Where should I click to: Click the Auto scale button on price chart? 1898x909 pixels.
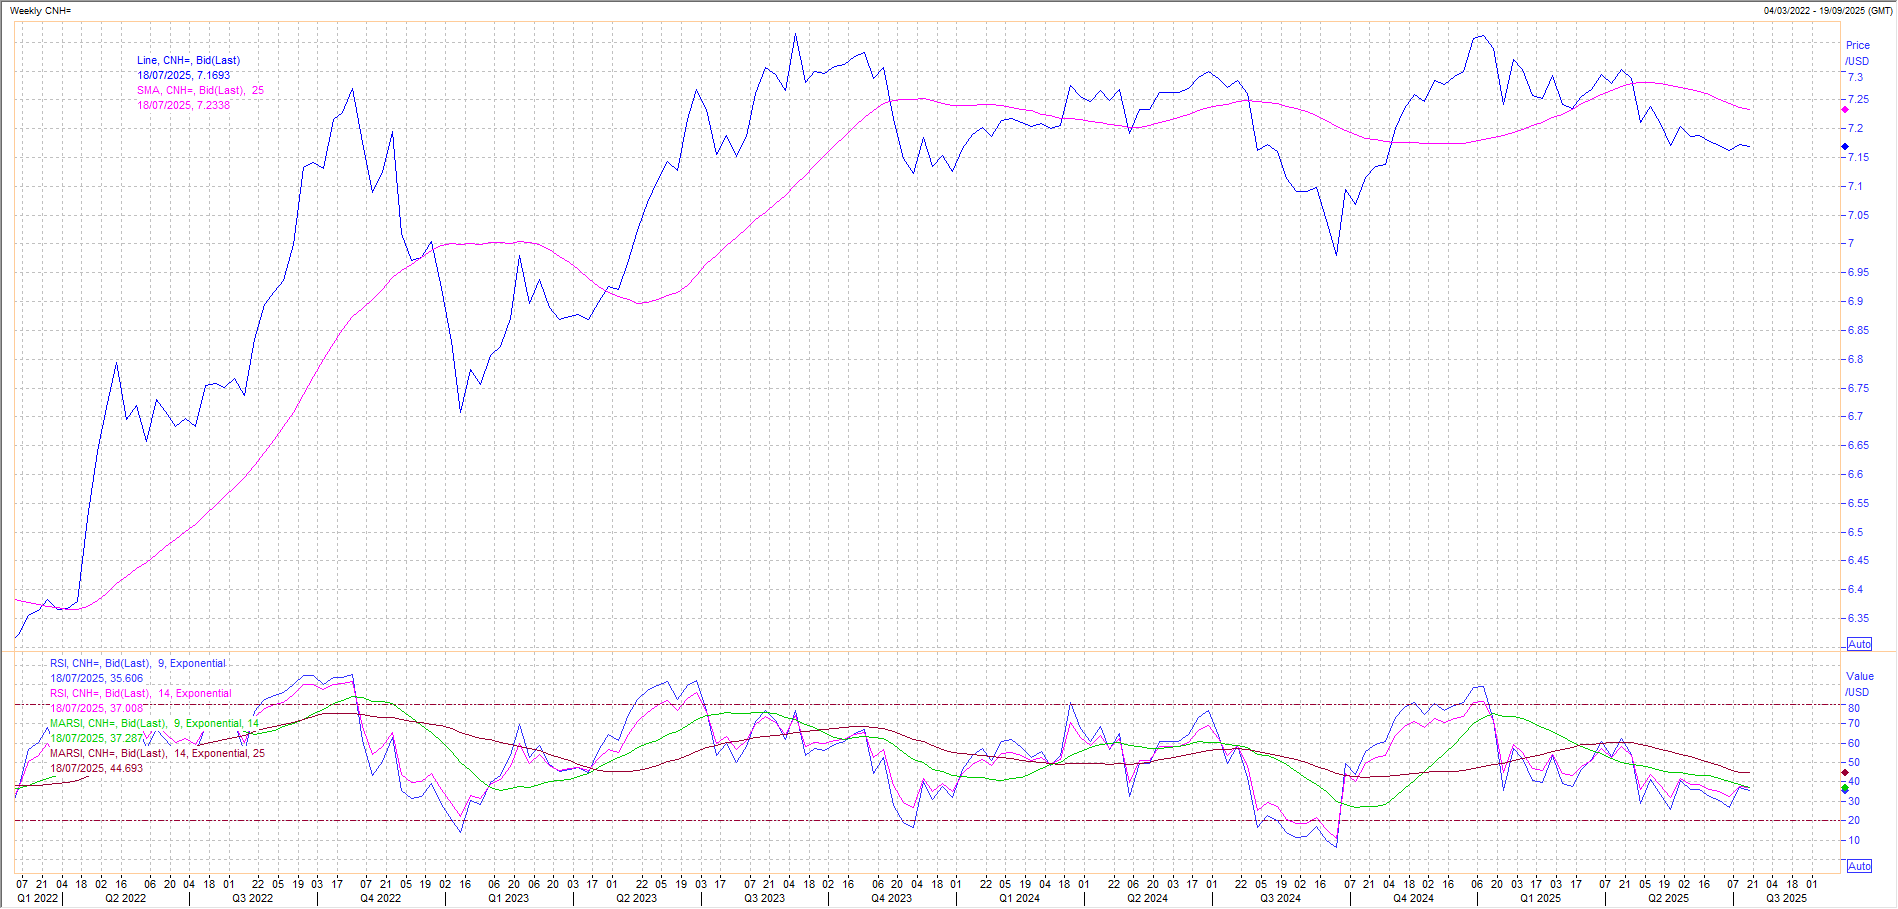pyautogui.click(x=1859, y=644)
